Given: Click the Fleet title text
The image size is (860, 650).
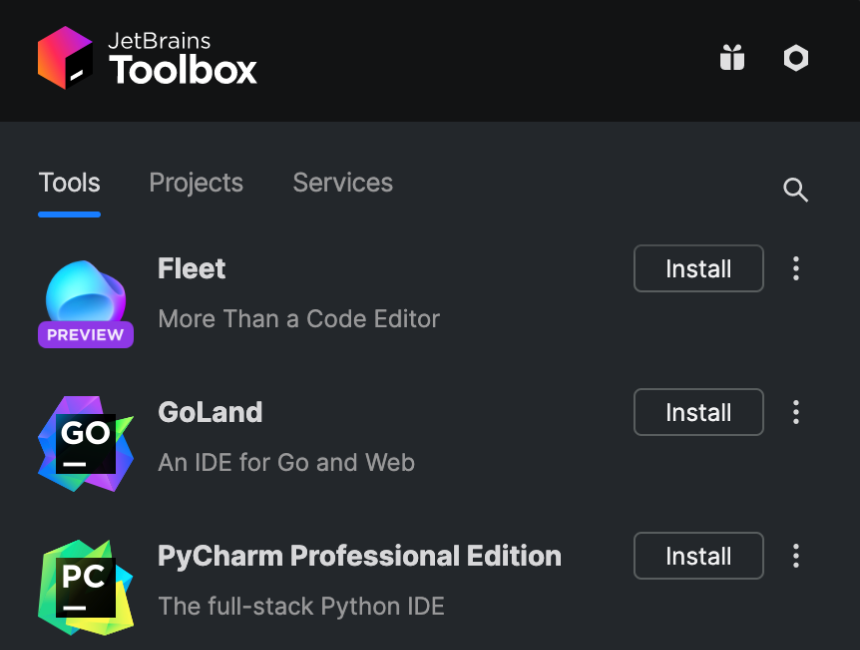Looking at the screenshot, I should tap(191, 268).
